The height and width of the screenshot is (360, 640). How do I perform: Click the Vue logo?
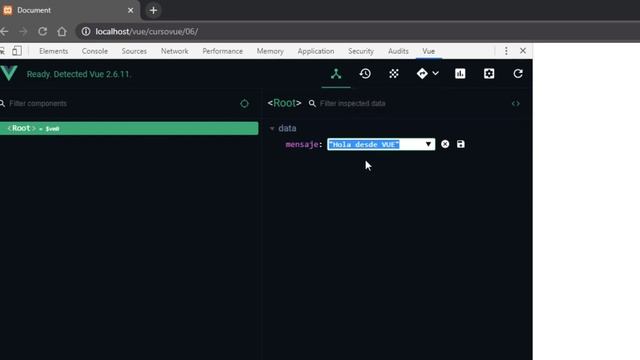pos(9,73)
